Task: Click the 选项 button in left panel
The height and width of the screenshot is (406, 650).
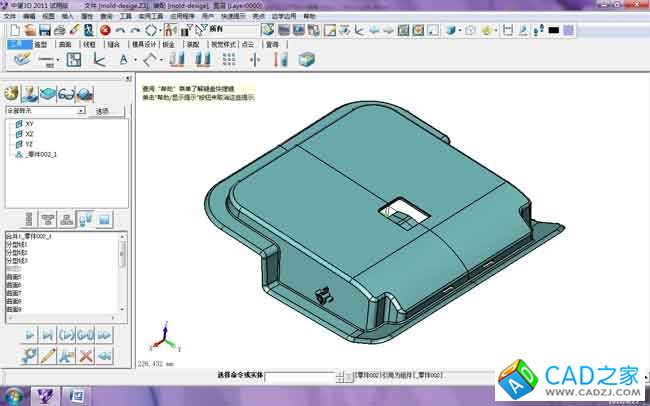Action: tap(102, 110)
